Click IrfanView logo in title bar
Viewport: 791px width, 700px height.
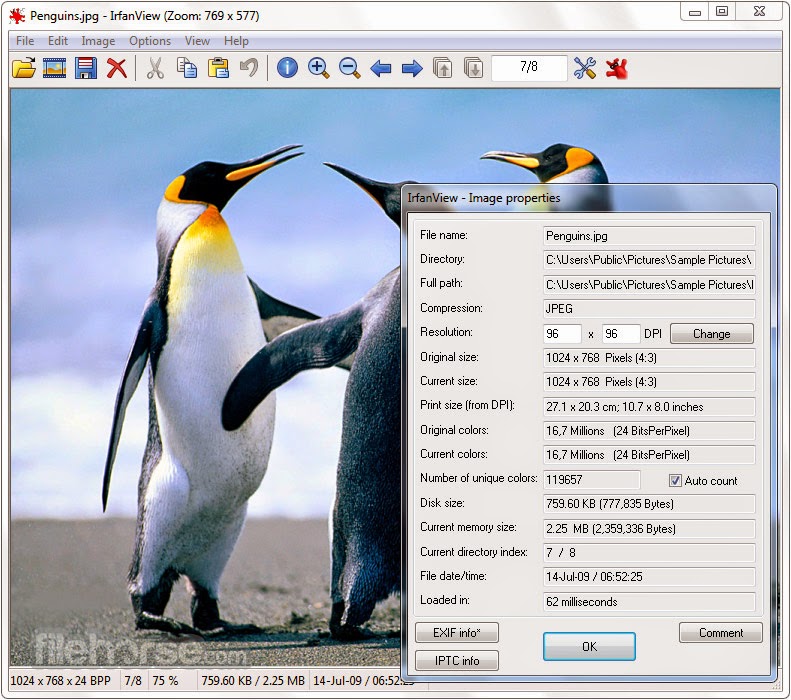[x=17, y=16]
